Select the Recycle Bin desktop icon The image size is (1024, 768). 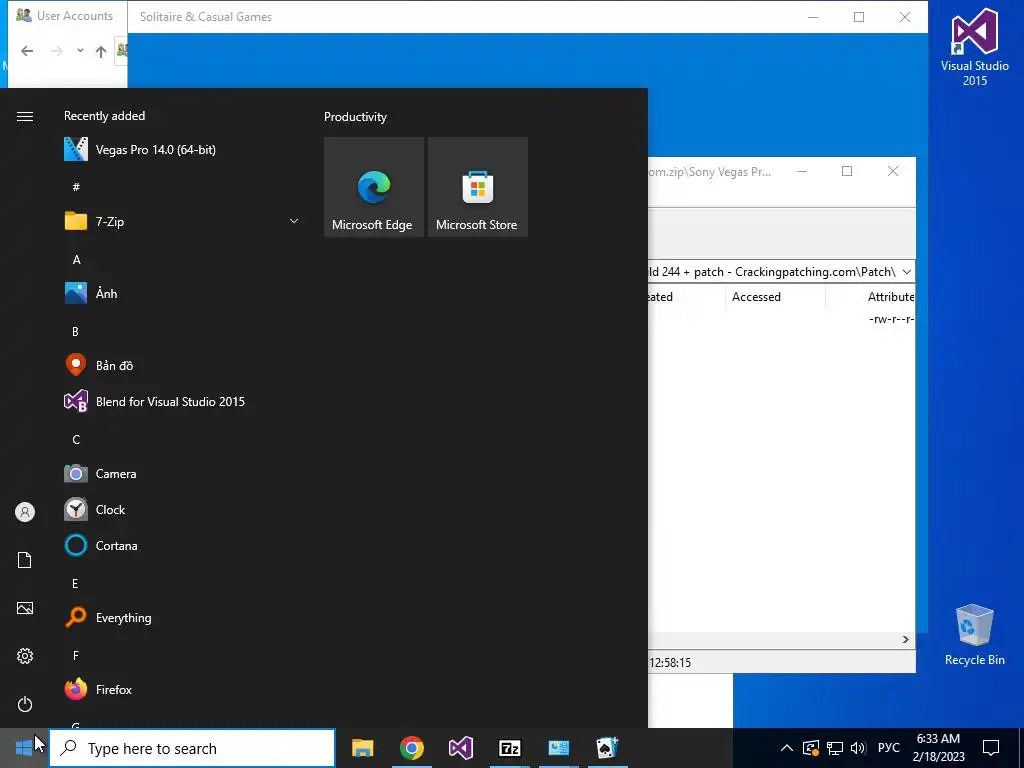pyautogui.click(x=974, y=635)
